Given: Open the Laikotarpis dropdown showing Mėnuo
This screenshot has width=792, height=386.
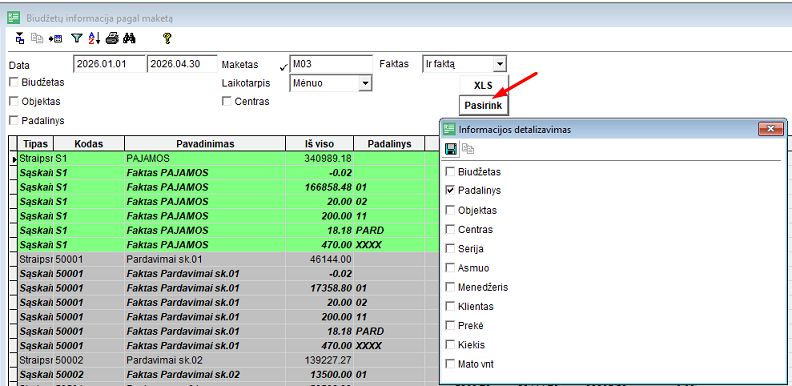Looking at the screenshot, I should coord(365,83).
